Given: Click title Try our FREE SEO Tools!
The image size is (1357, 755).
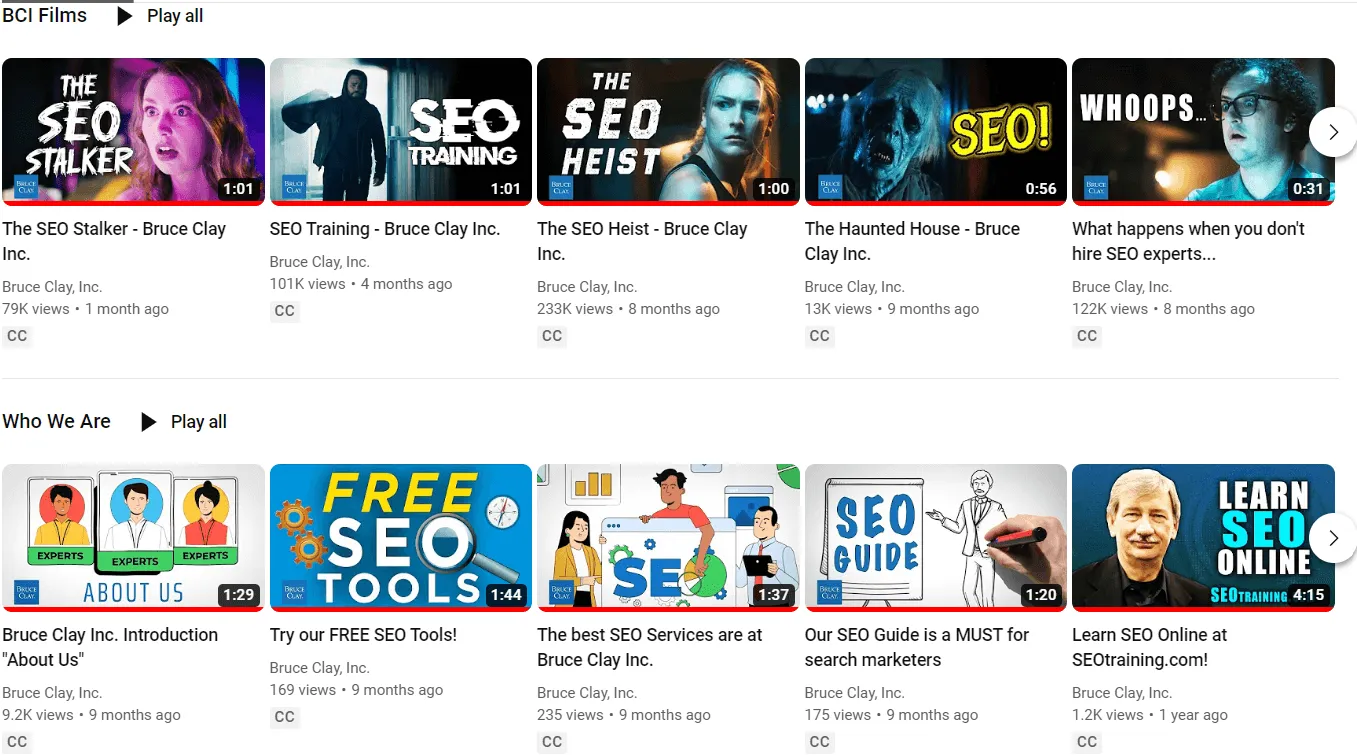Looking at the screenshot, I should pos(363,635).
